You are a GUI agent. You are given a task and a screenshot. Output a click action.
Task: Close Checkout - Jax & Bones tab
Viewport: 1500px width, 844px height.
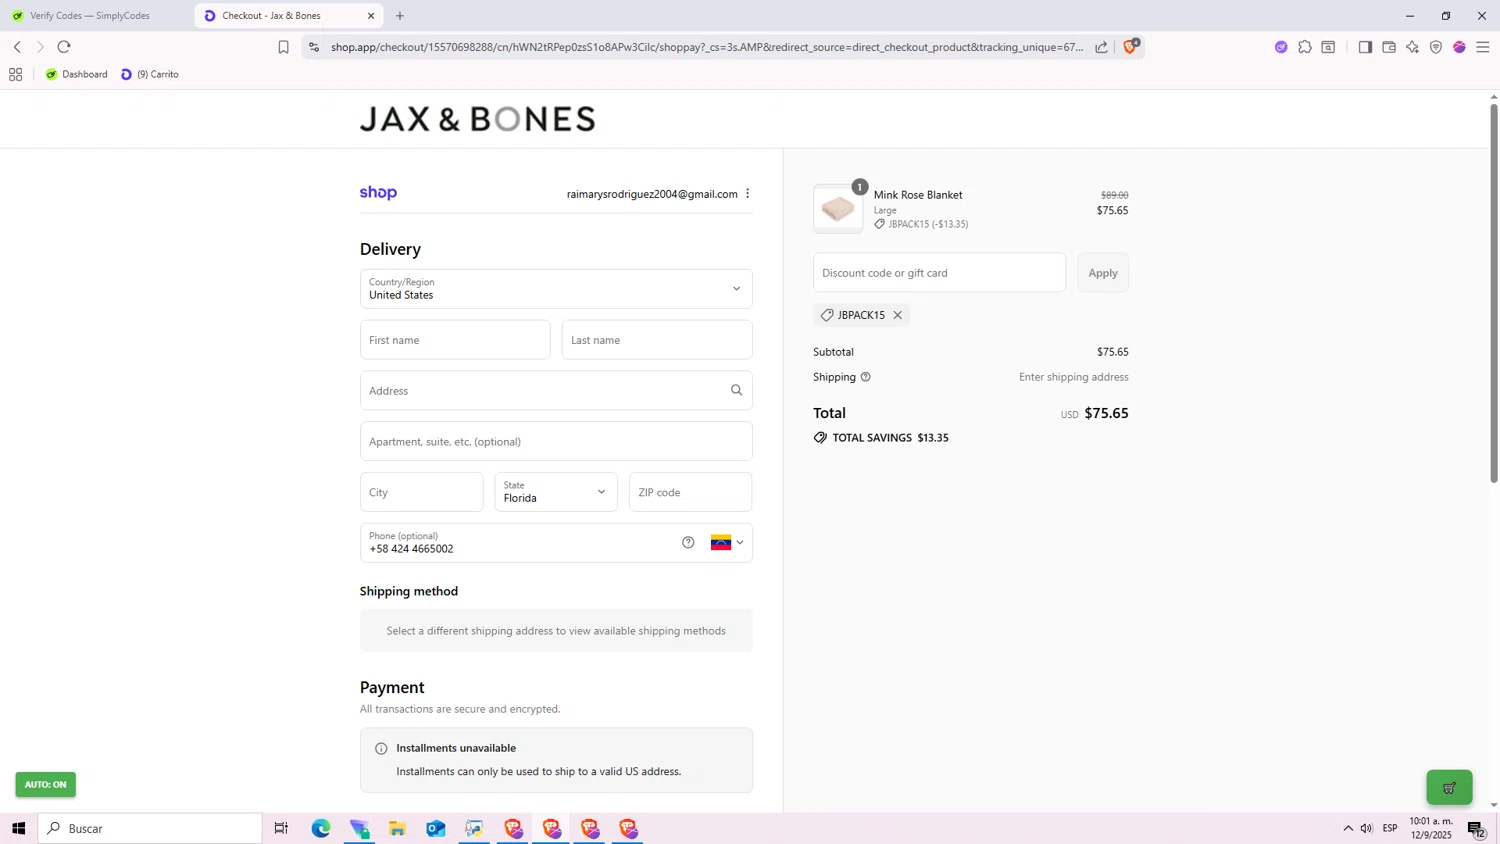tap(371, 16)
